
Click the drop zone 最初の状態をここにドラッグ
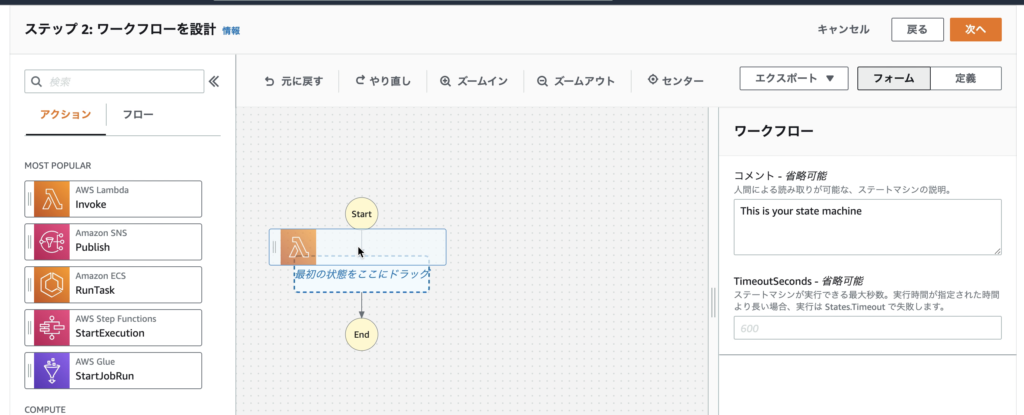361,274
